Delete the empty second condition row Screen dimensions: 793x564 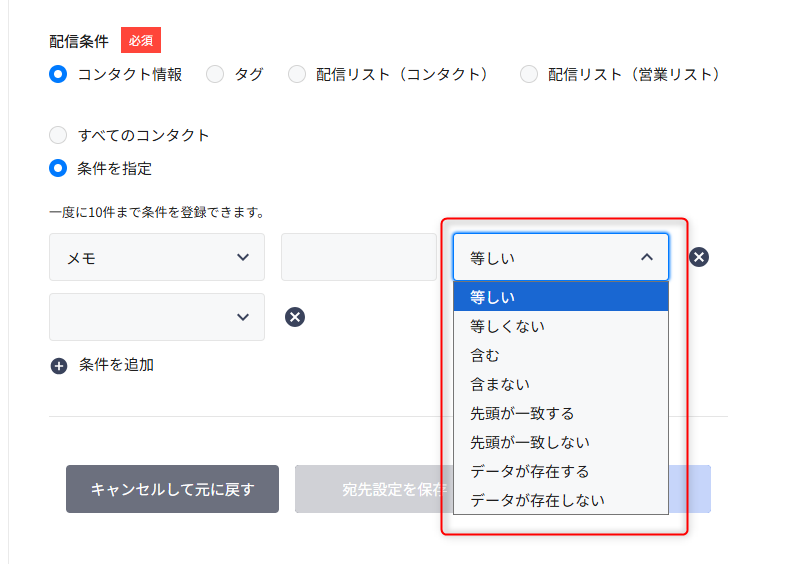pyautogui.click(x=295, y=317)
